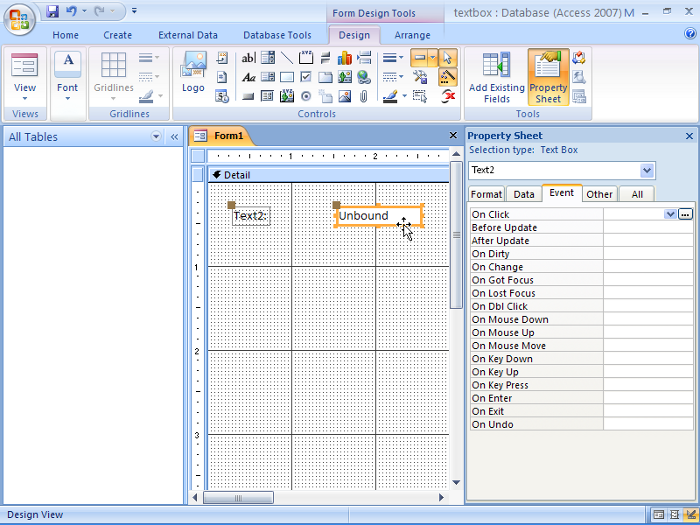Close the Property Sheet pane
This screenshot has height=525, width=700.
coord(689,136)
